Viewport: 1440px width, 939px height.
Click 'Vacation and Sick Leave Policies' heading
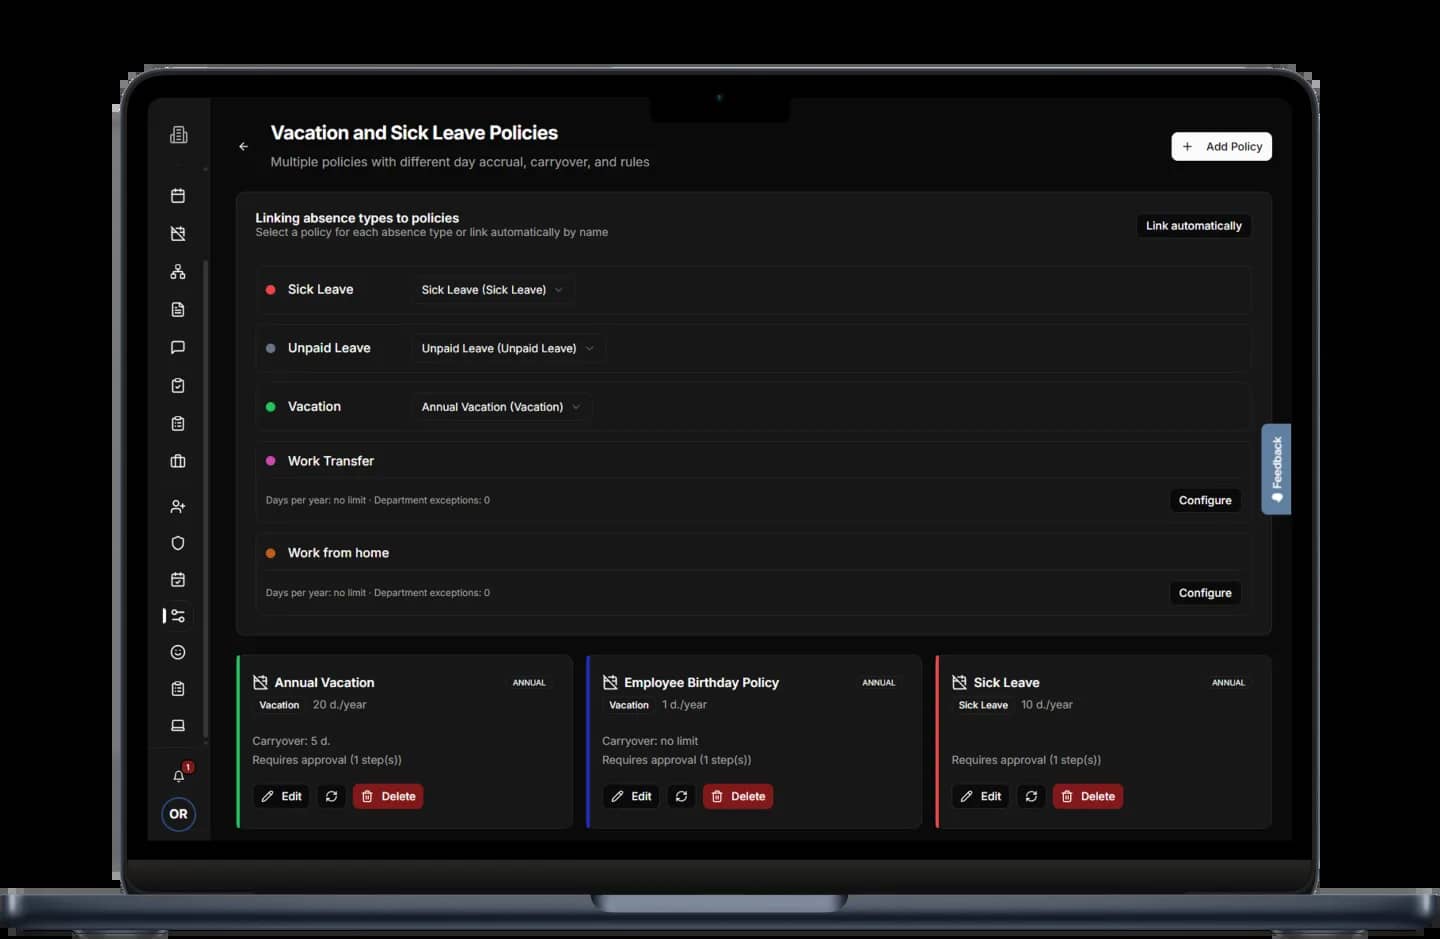point(414,133)
